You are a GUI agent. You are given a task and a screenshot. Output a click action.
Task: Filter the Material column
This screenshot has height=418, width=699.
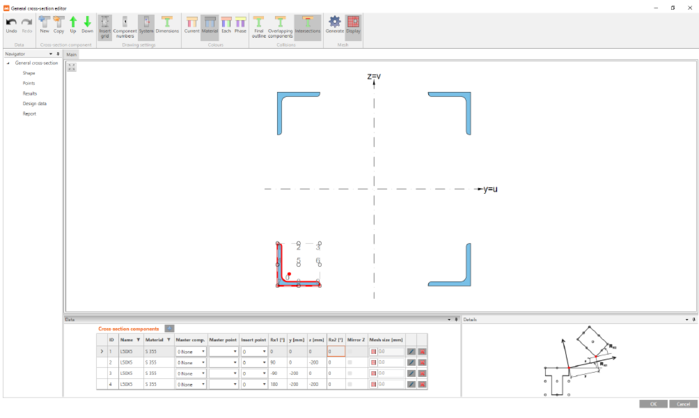(169, 340)
